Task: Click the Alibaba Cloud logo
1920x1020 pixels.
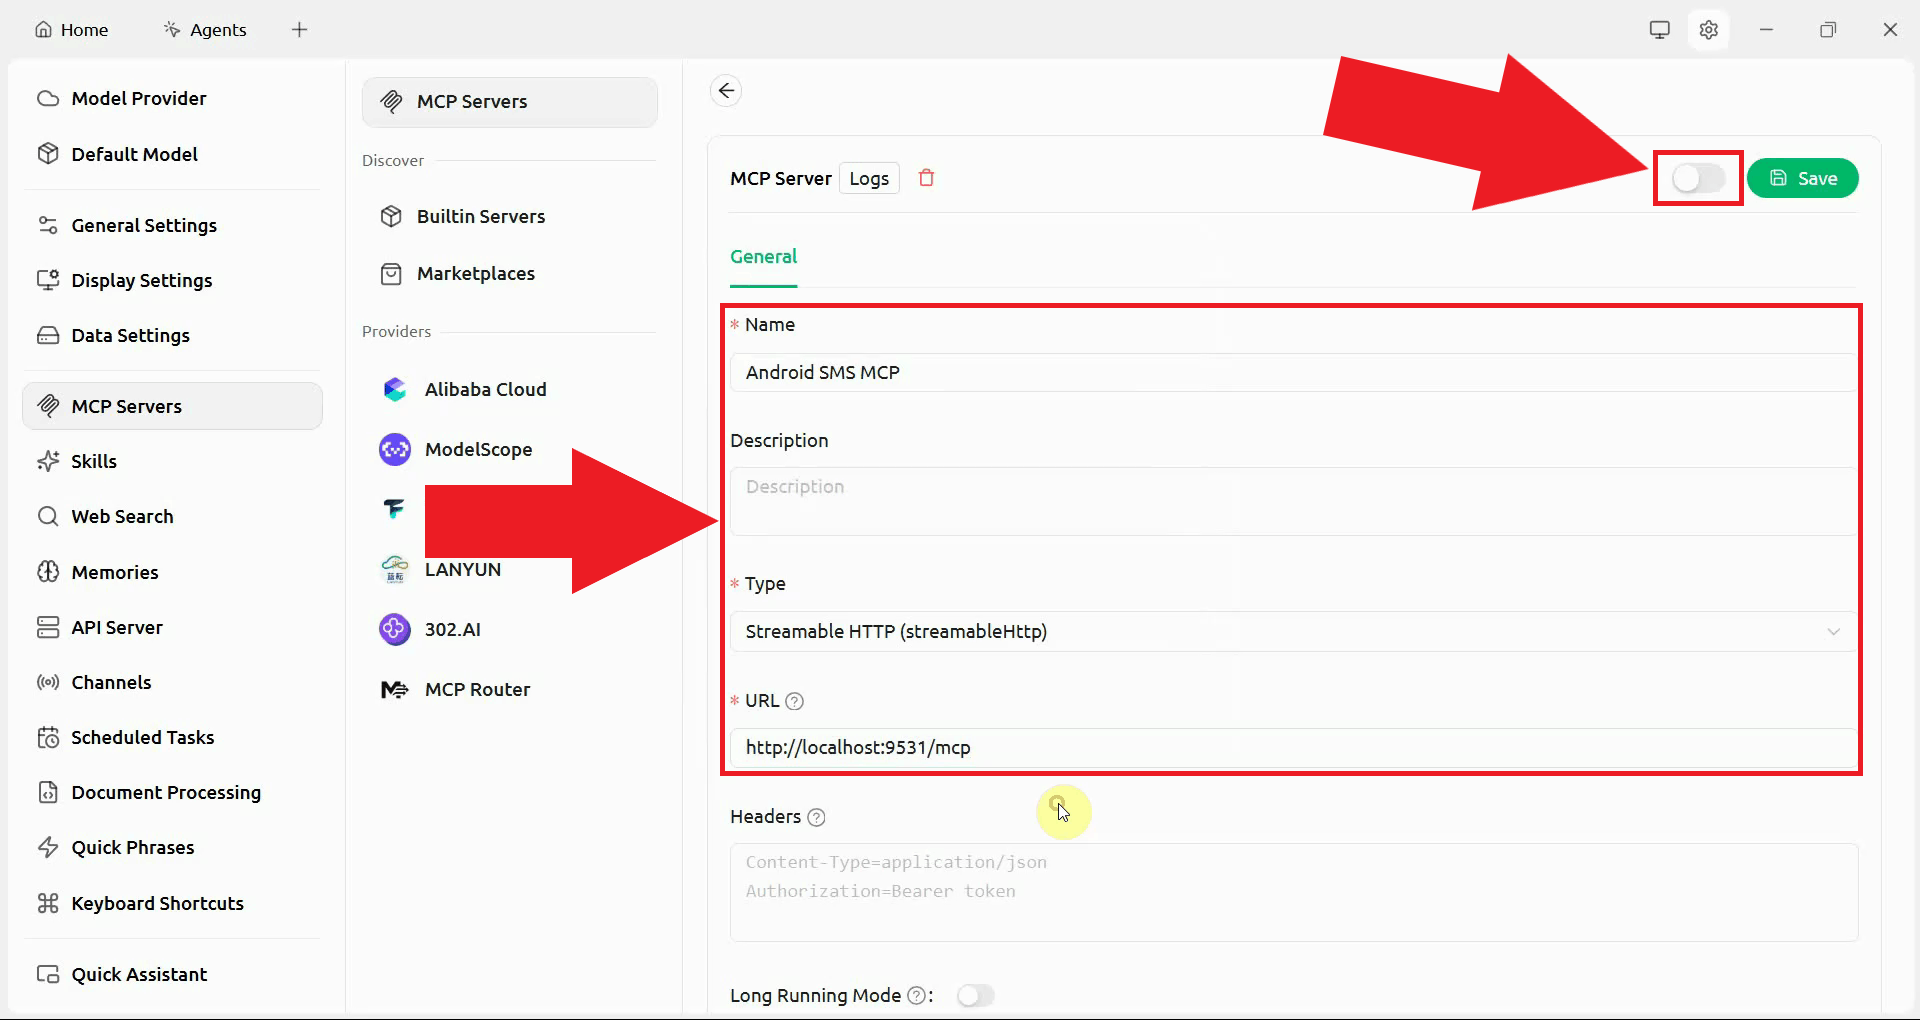Action: coord(395,389)
